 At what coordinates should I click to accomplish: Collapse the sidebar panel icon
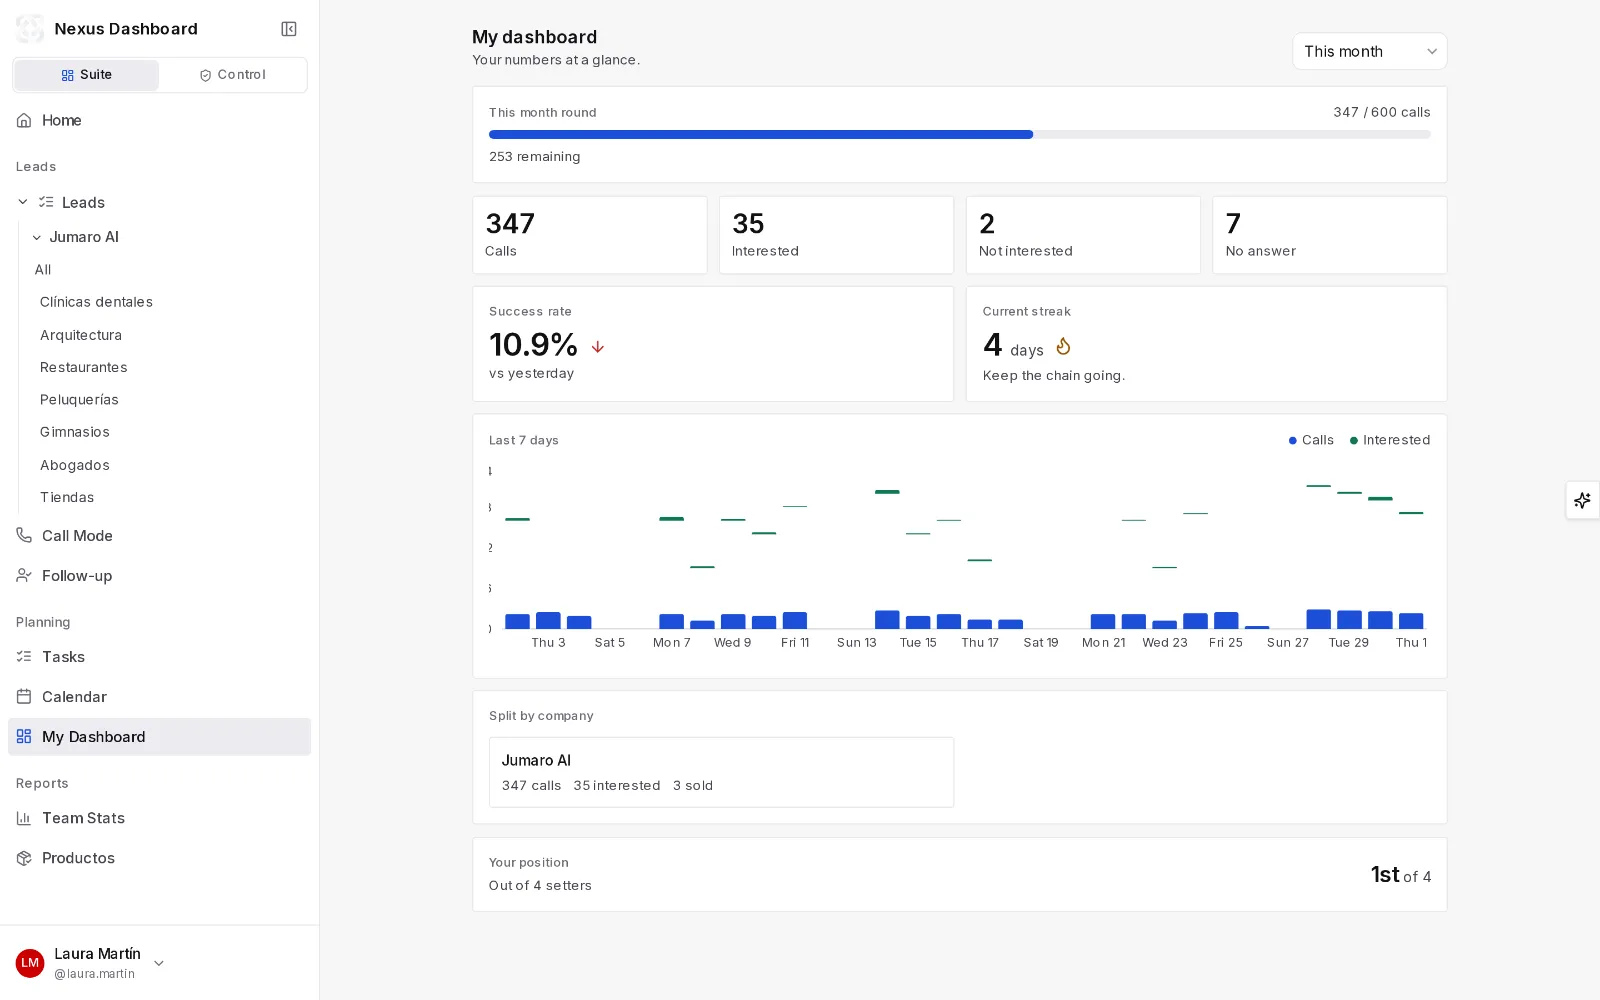[289, 29]
